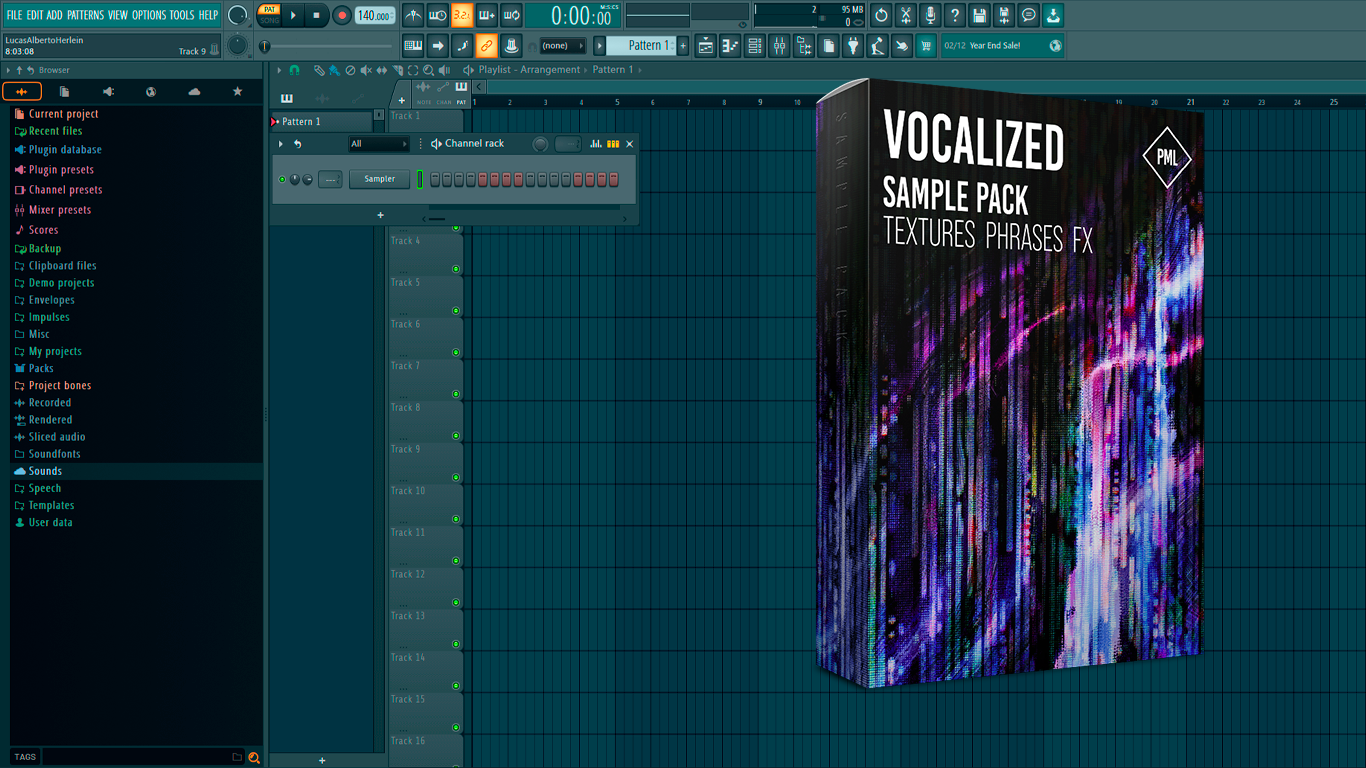The height and width of the screenshot is (768, 1366).
Task: Open the audio editor scissors icon
Action: tap(906, 15)
